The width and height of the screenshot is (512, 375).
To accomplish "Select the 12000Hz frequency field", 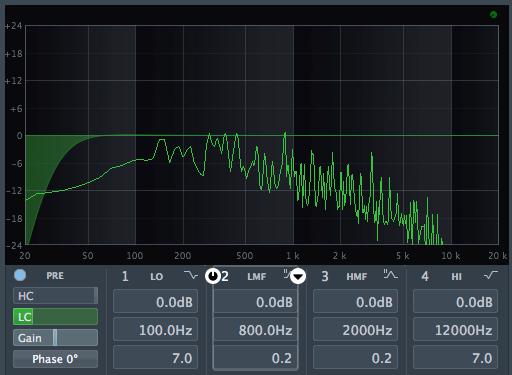I will [456, 330].
